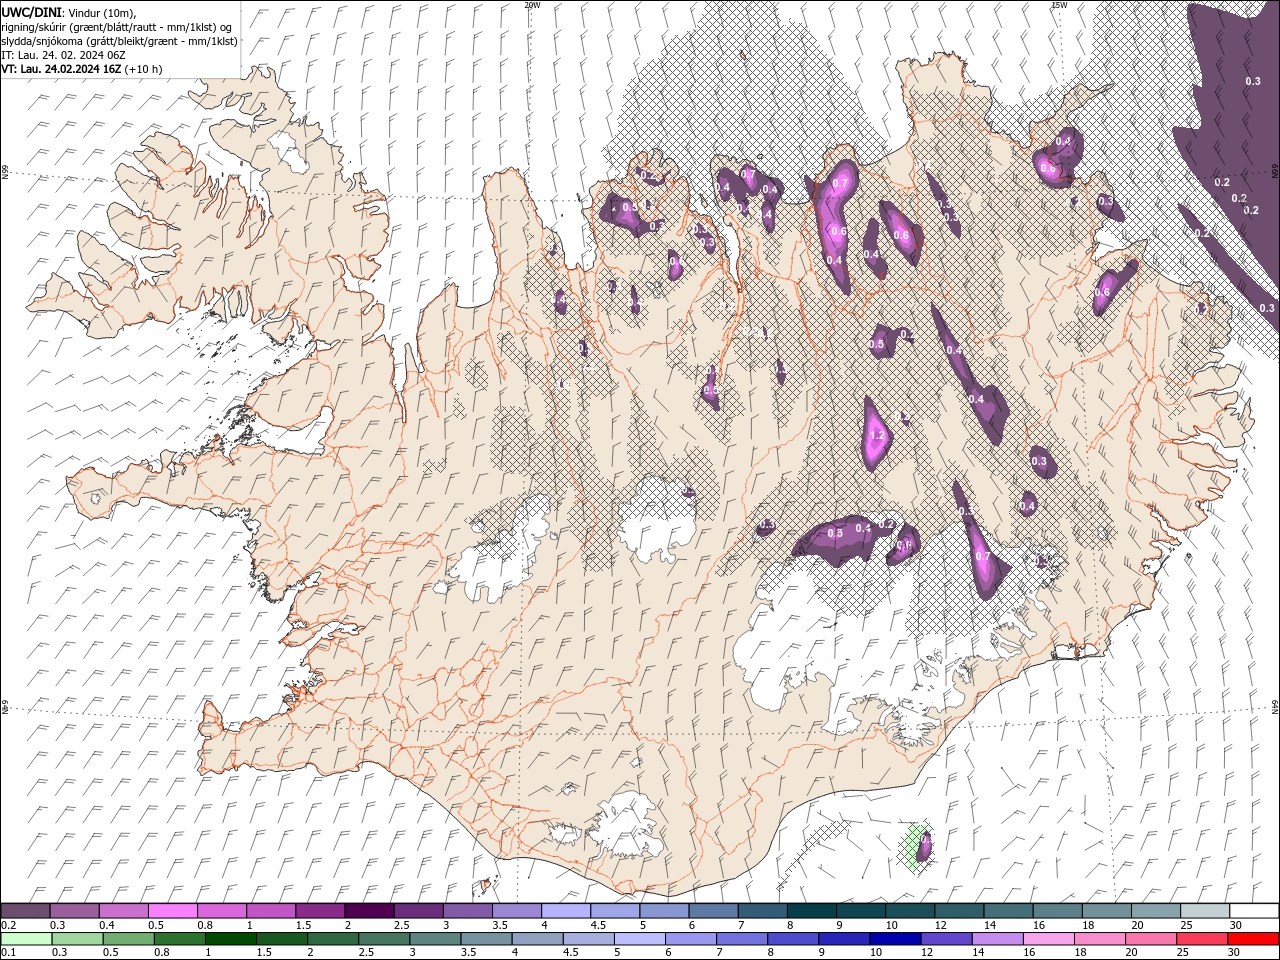Click the 20W longitude label

[532, 5]
